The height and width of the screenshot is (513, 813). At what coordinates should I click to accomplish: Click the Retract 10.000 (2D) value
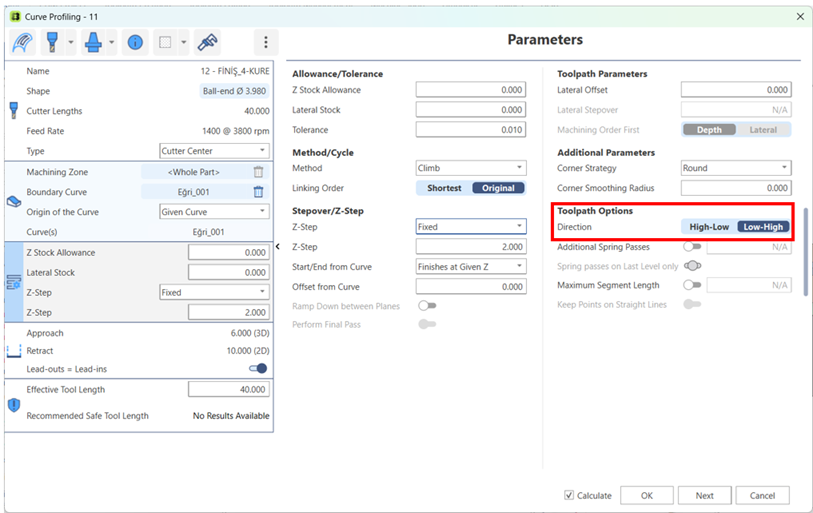[248, 351]
